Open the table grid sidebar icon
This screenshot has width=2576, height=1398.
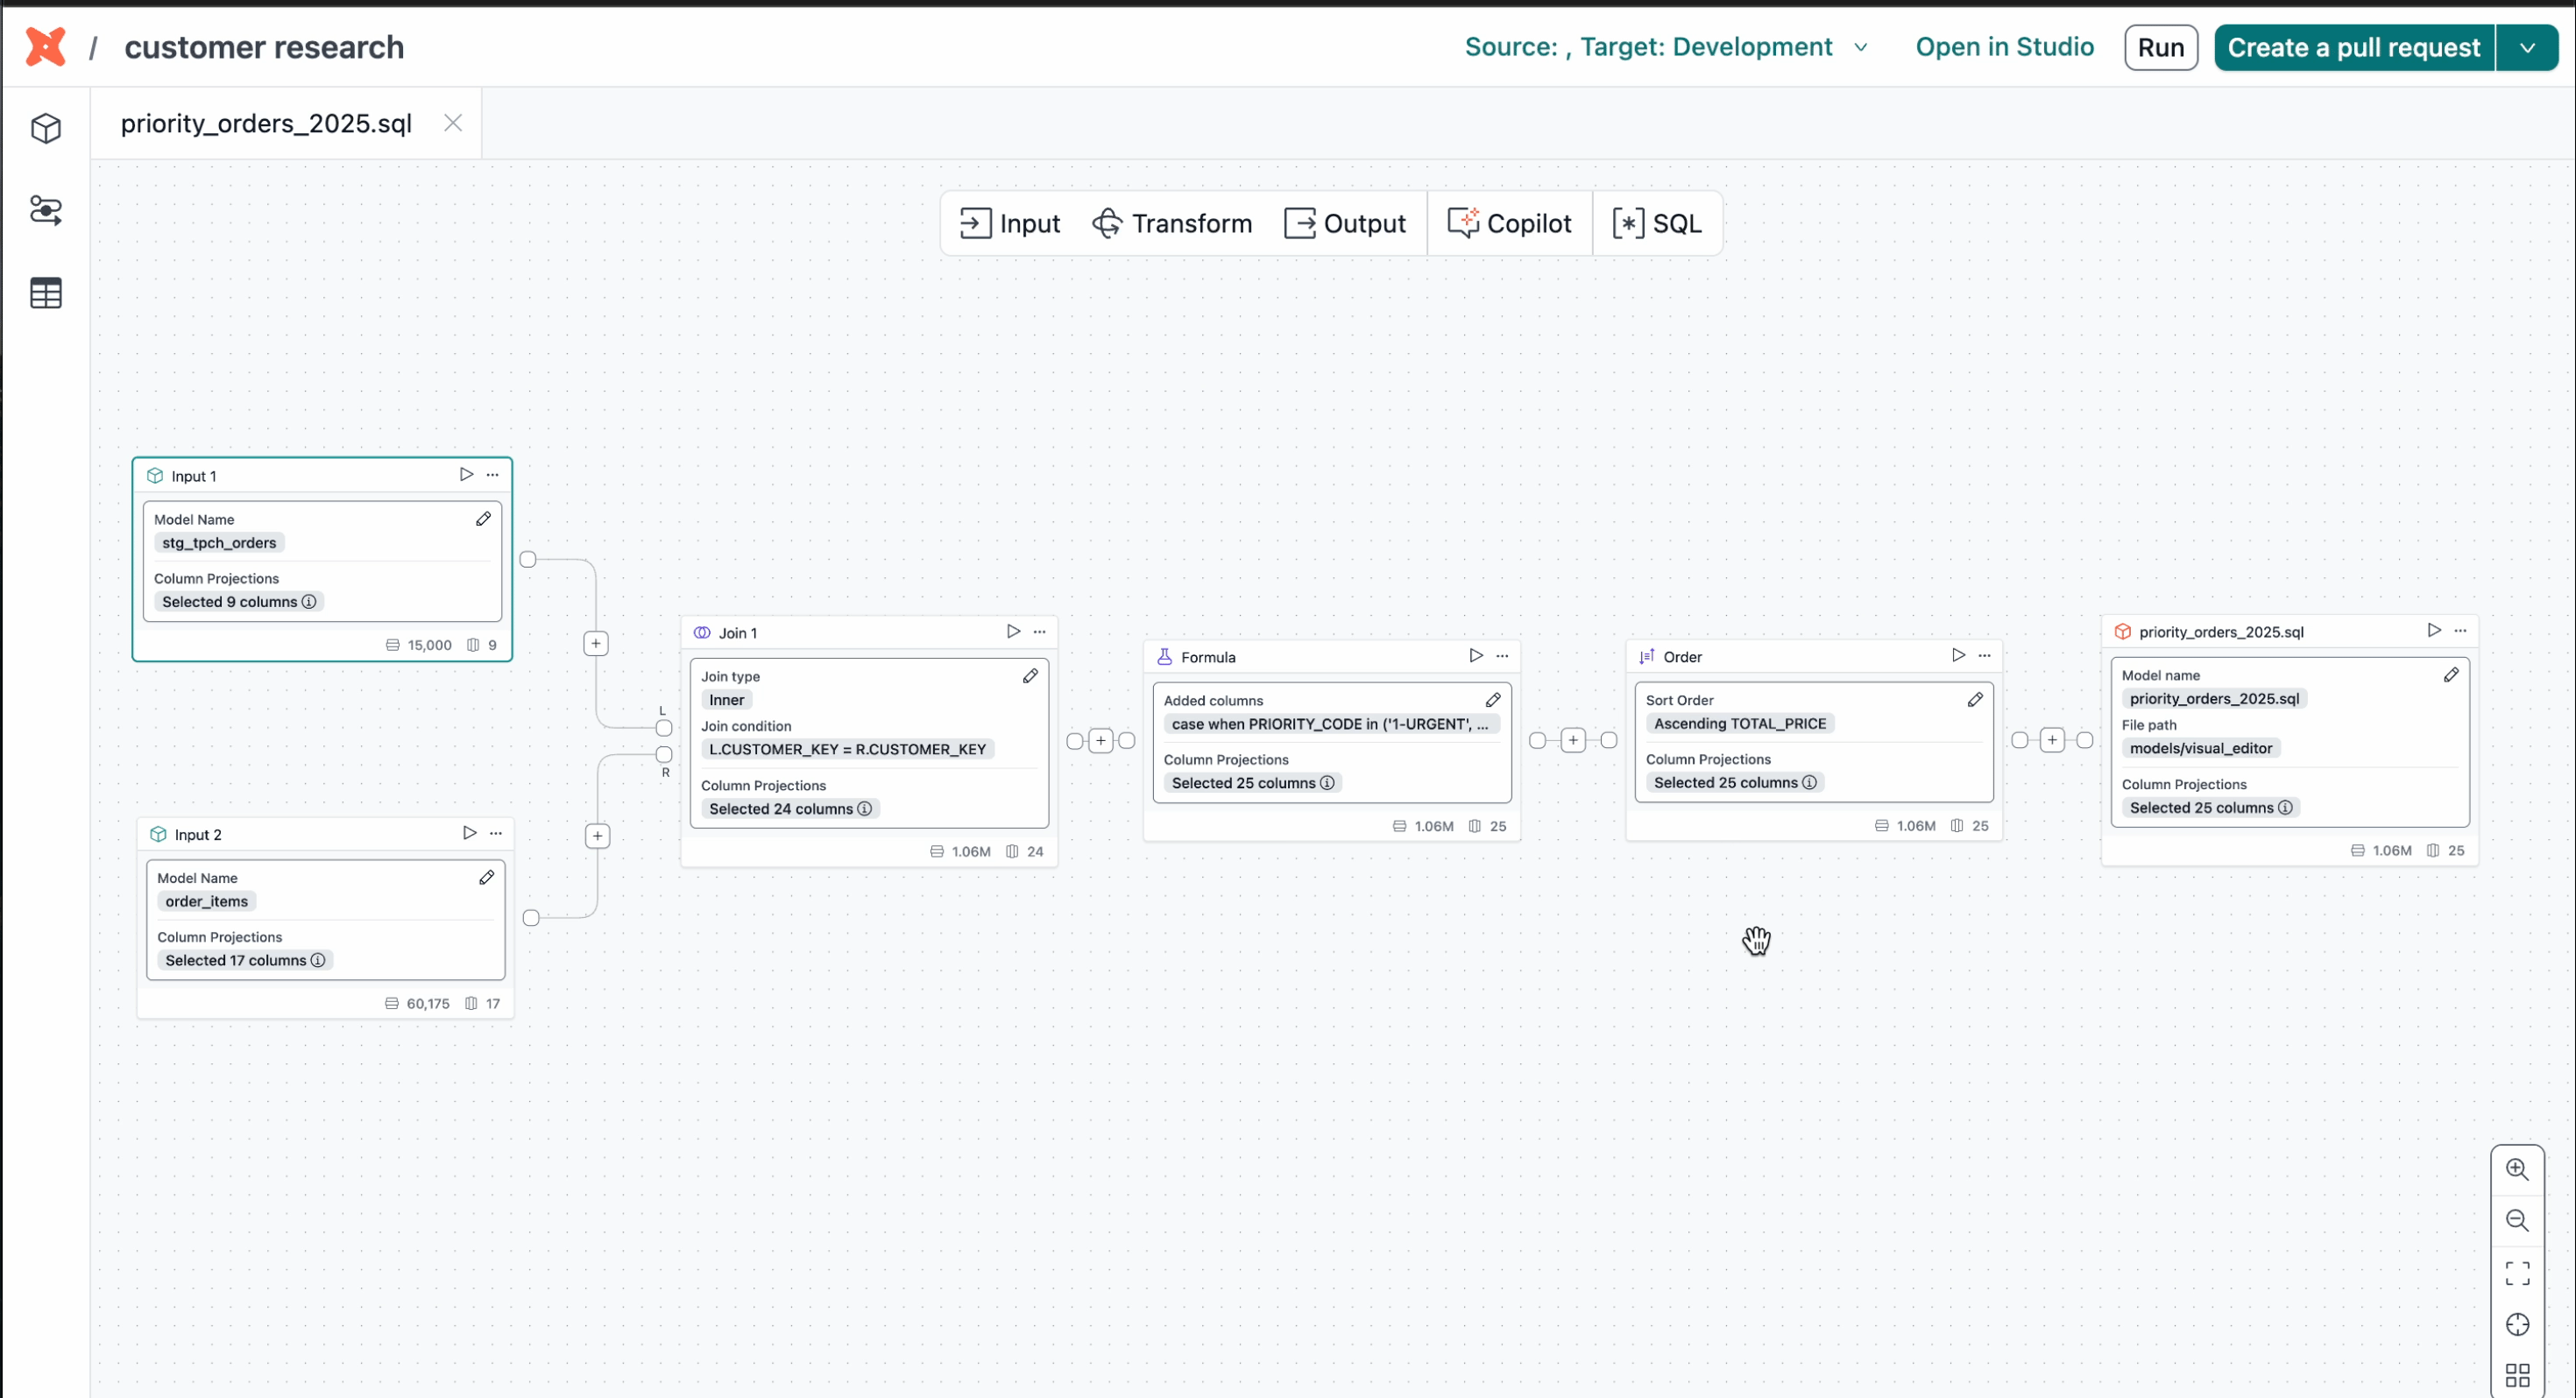coord(46,293)
